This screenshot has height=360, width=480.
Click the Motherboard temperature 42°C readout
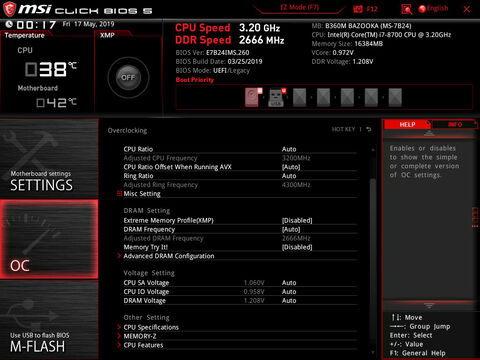[56, 103]
